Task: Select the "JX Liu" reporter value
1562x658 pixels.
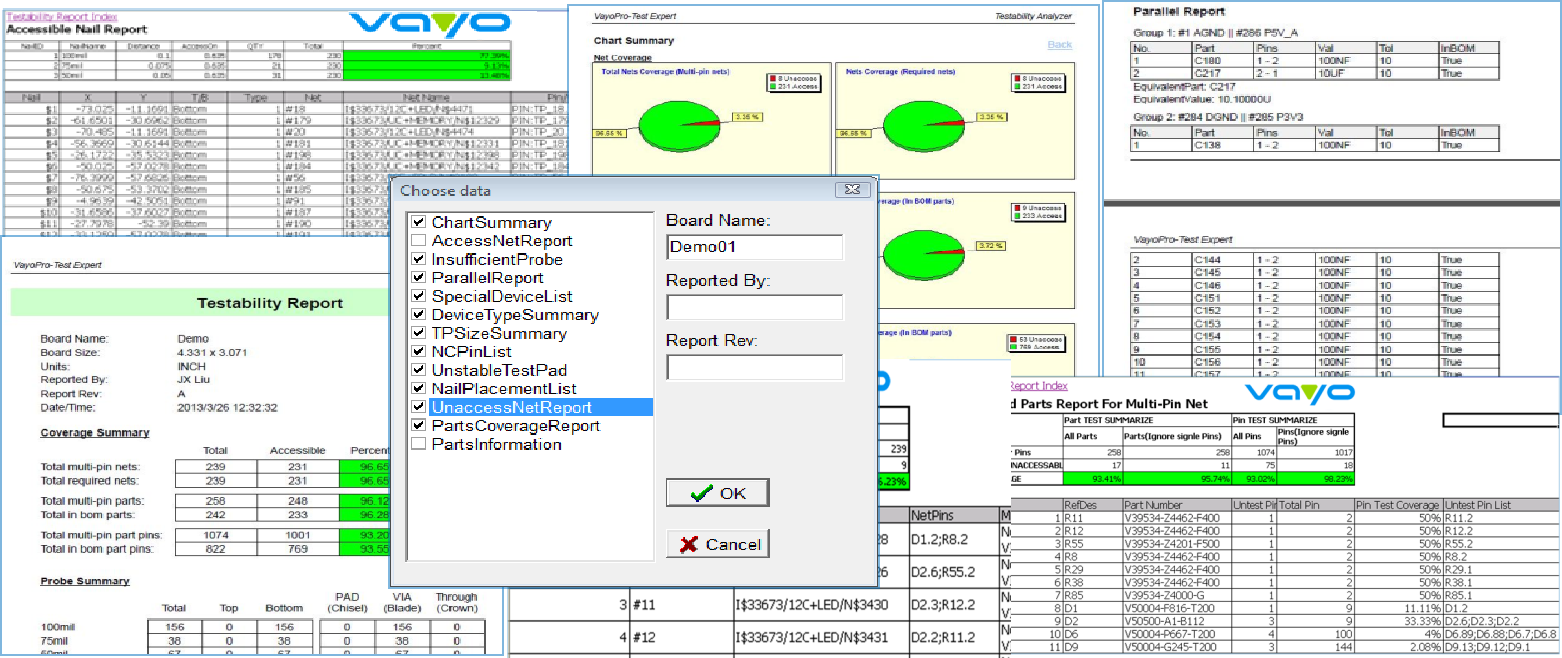Action: (193, 380)
